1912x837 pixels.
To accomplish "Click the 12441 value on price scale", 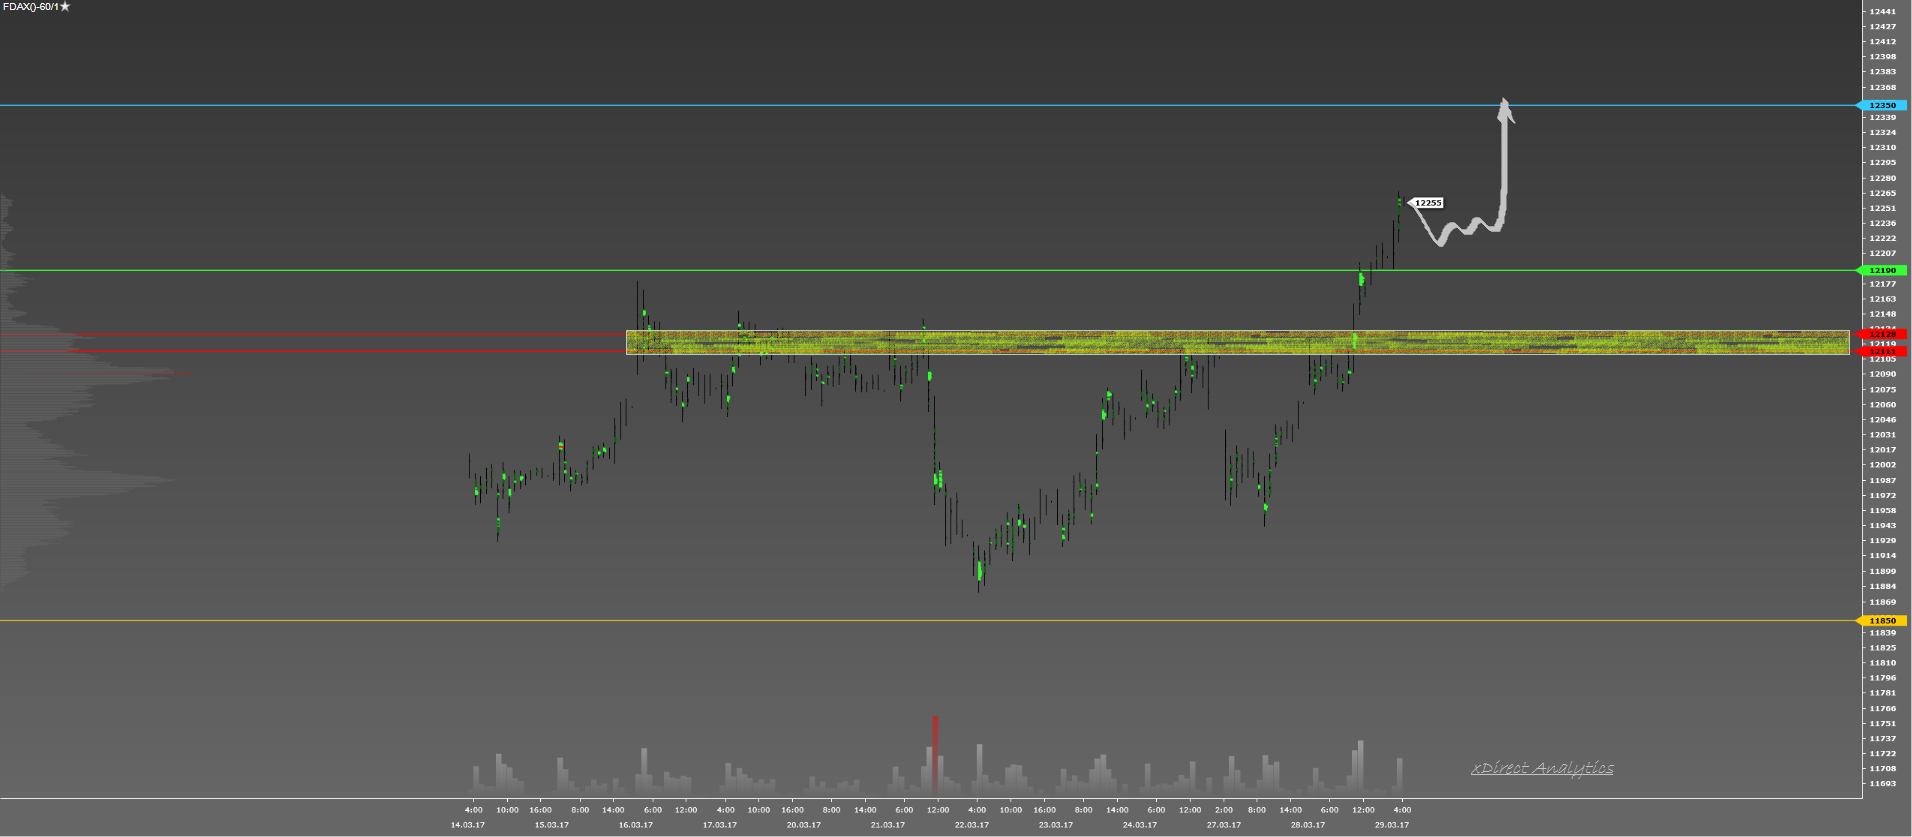I will (1882, 11).
